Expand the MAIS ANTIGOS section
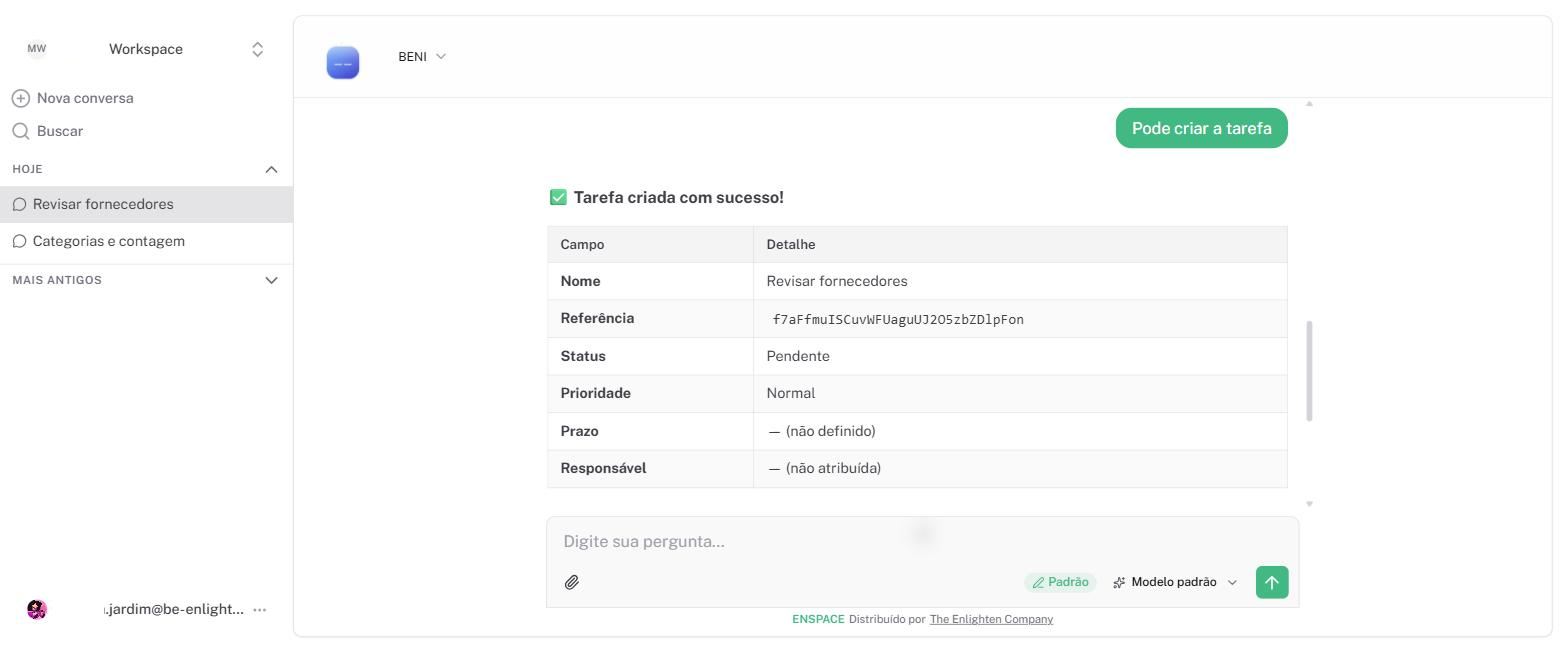This screenshot has width=1568, height=652. coord(271,280)
